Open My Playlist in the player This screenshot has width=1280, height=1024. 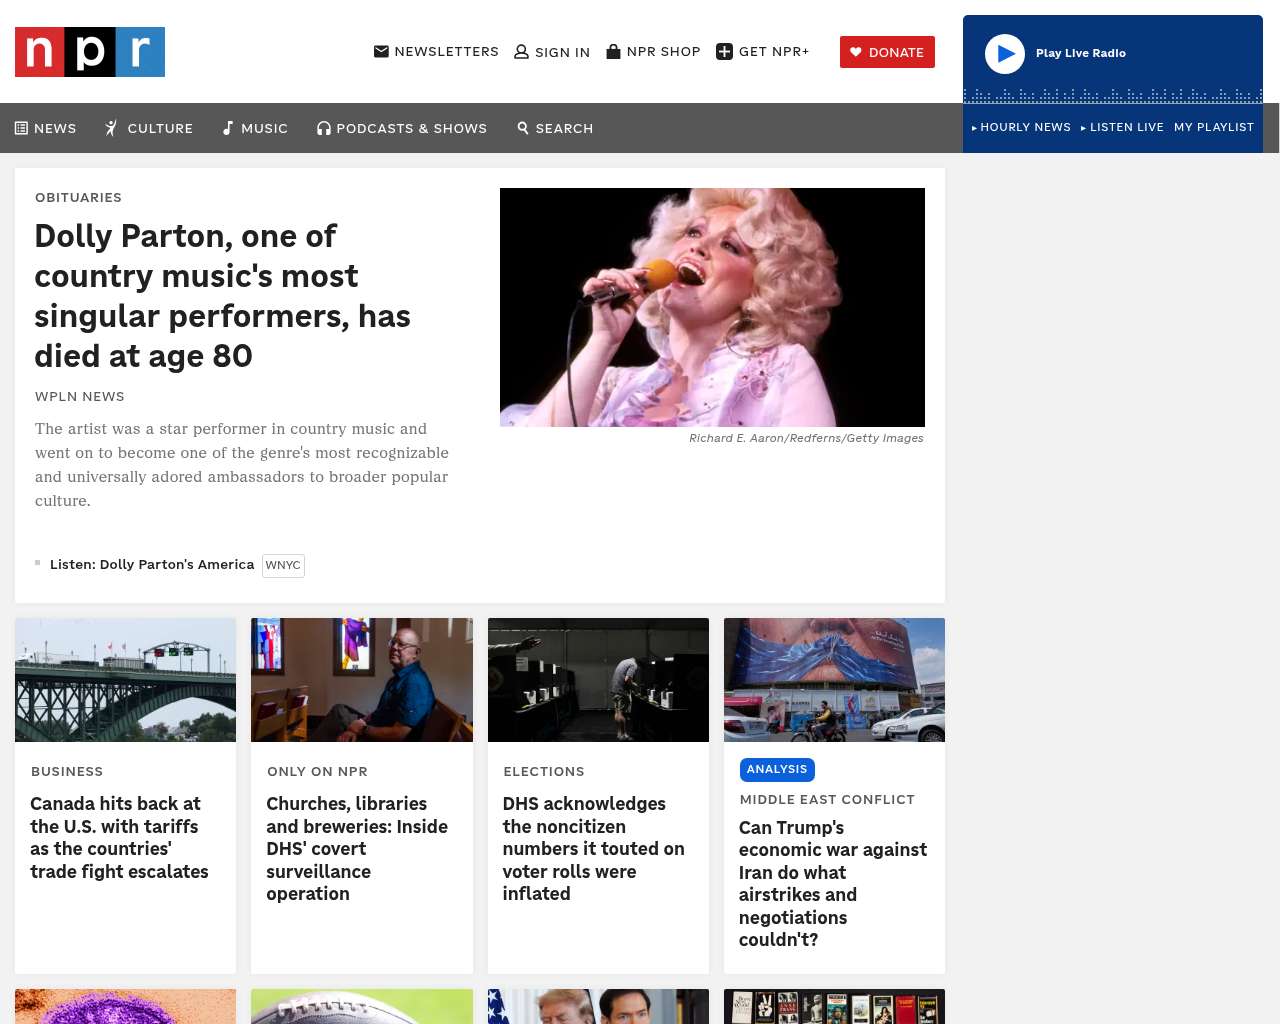(1214, 127)
